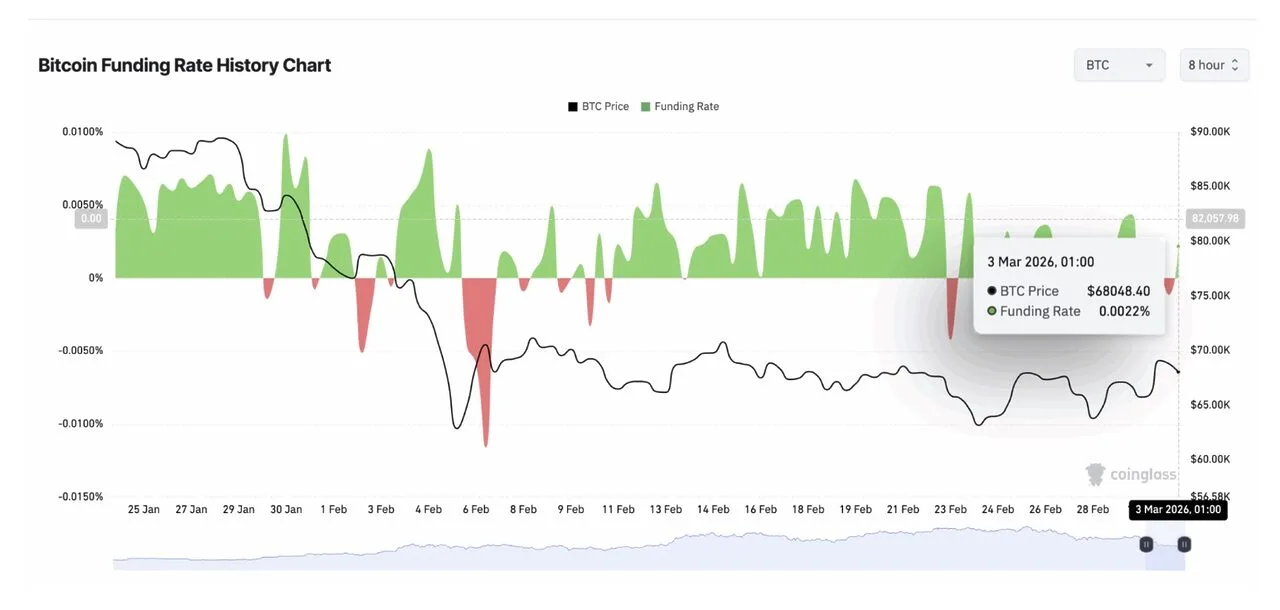Click the 3 Mar 2026, 01:00 date label
Viewport: 1280px width, 610px height.
coord(1178,510)
